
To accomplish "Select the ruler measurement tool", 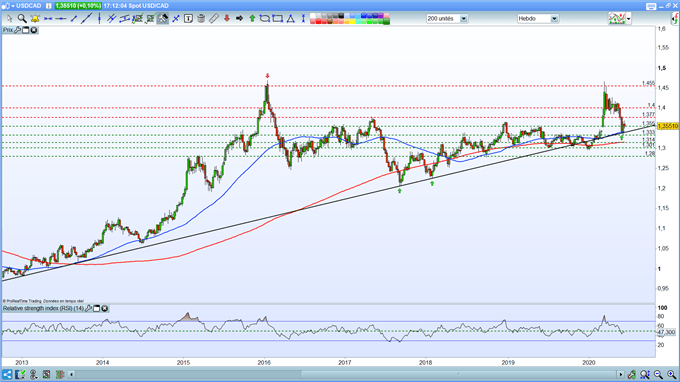I will 214,19.
